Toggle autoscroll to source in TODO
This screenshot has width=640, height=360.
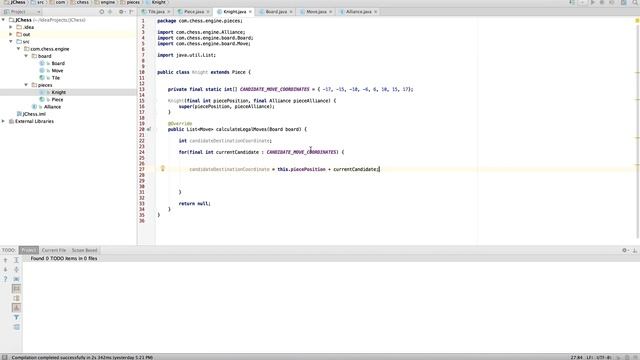tap(16, 279)
